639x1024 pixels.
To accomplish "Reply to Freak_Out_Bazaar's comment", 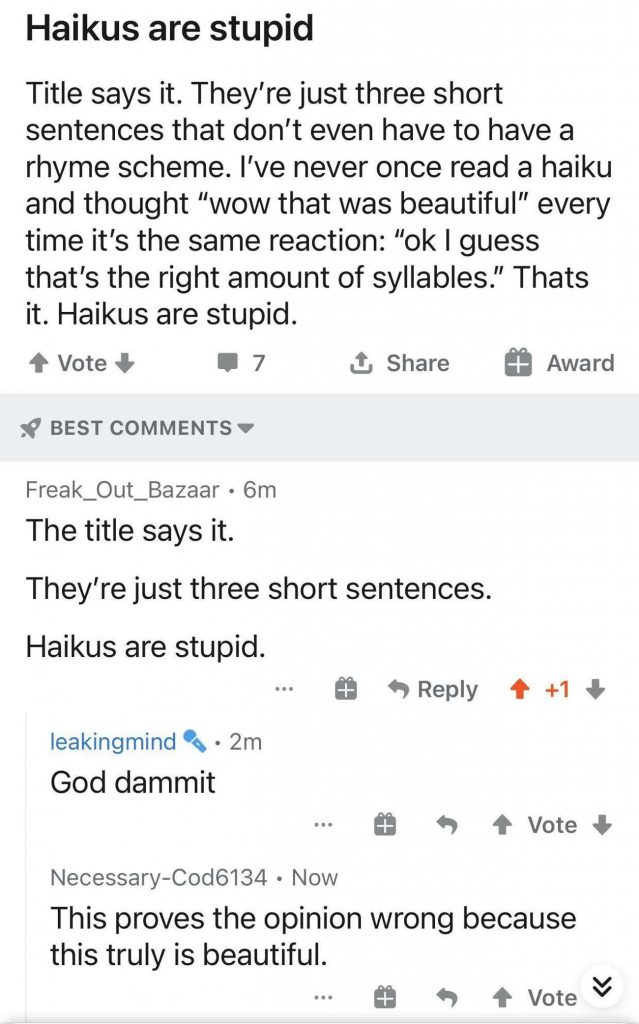I will [433, 689].
